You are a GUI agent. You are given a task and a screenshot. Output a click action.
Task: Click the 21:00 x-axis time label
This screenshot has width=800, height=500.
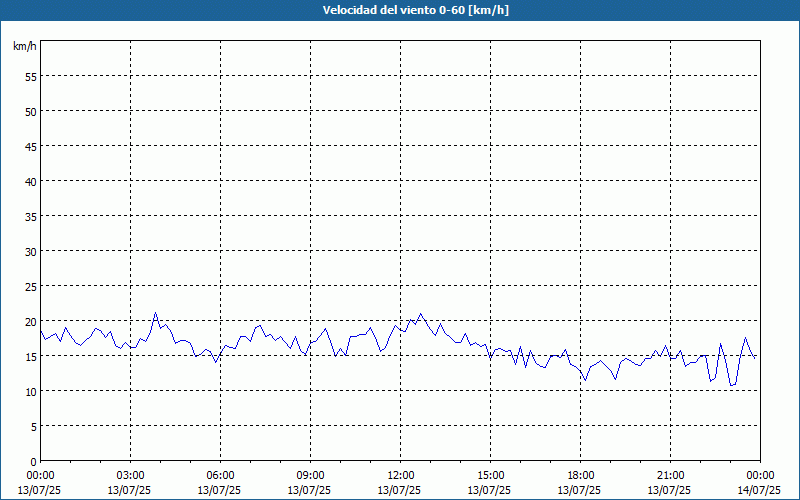(670, 476)
